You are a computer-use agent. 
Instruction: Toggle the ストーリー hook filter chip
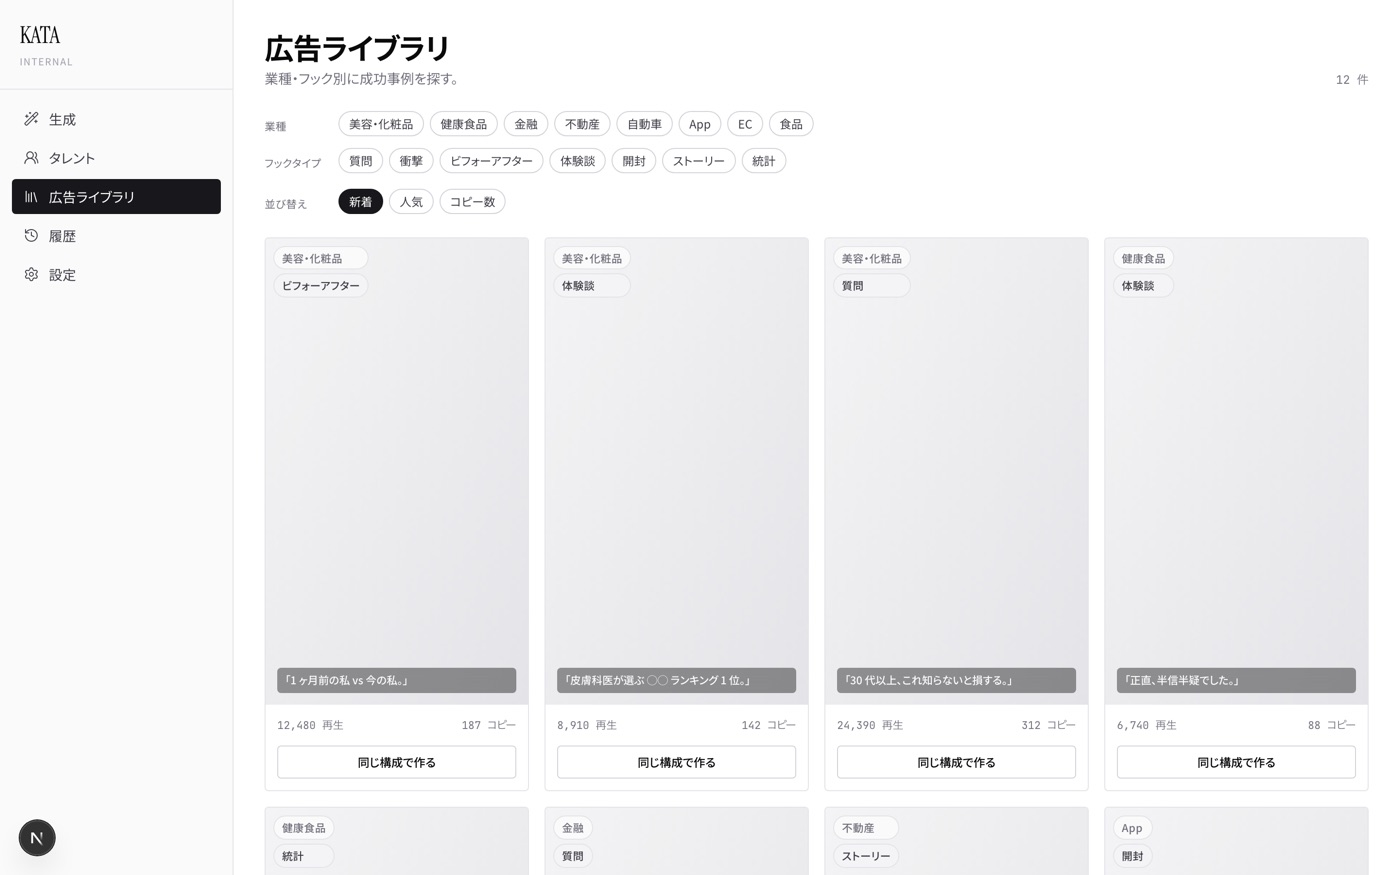coord(699,161)
